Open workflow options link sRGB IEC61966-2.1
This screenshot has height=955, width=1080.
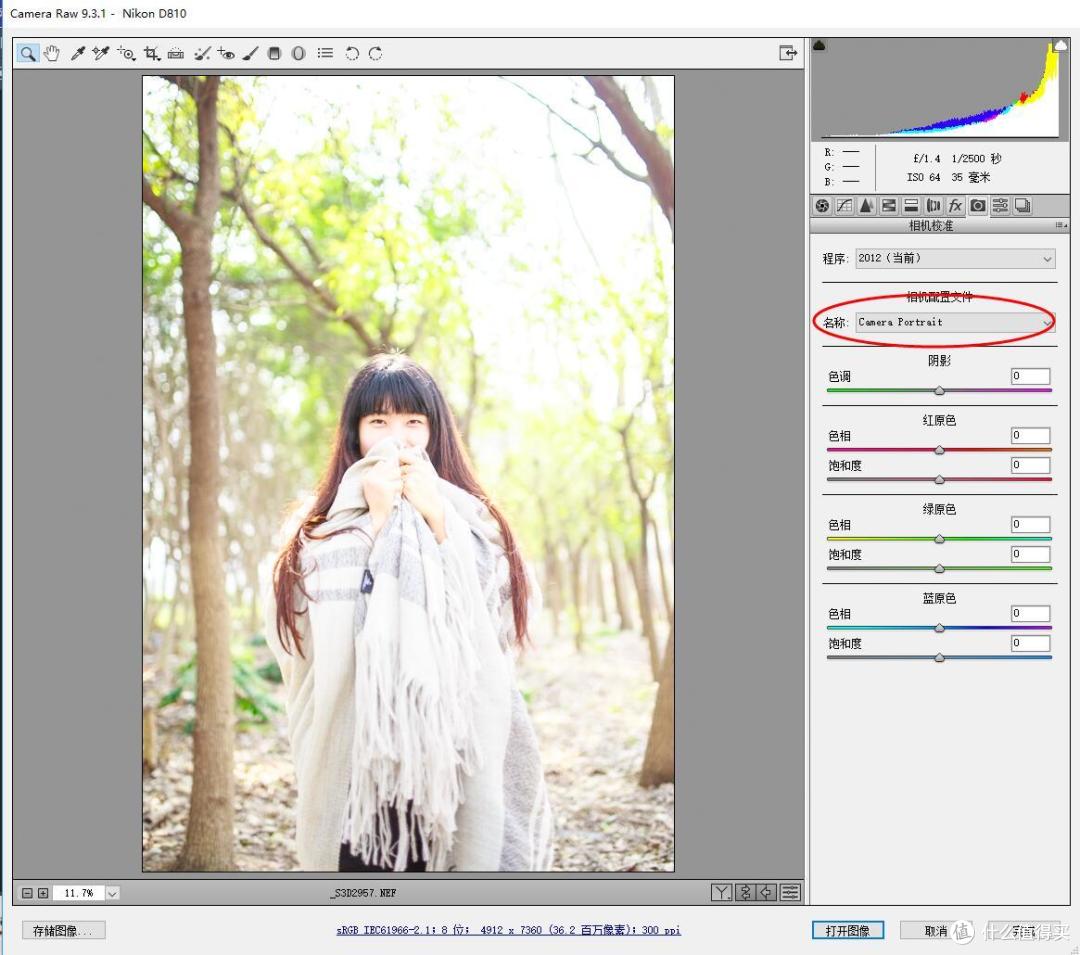(508, 930)
